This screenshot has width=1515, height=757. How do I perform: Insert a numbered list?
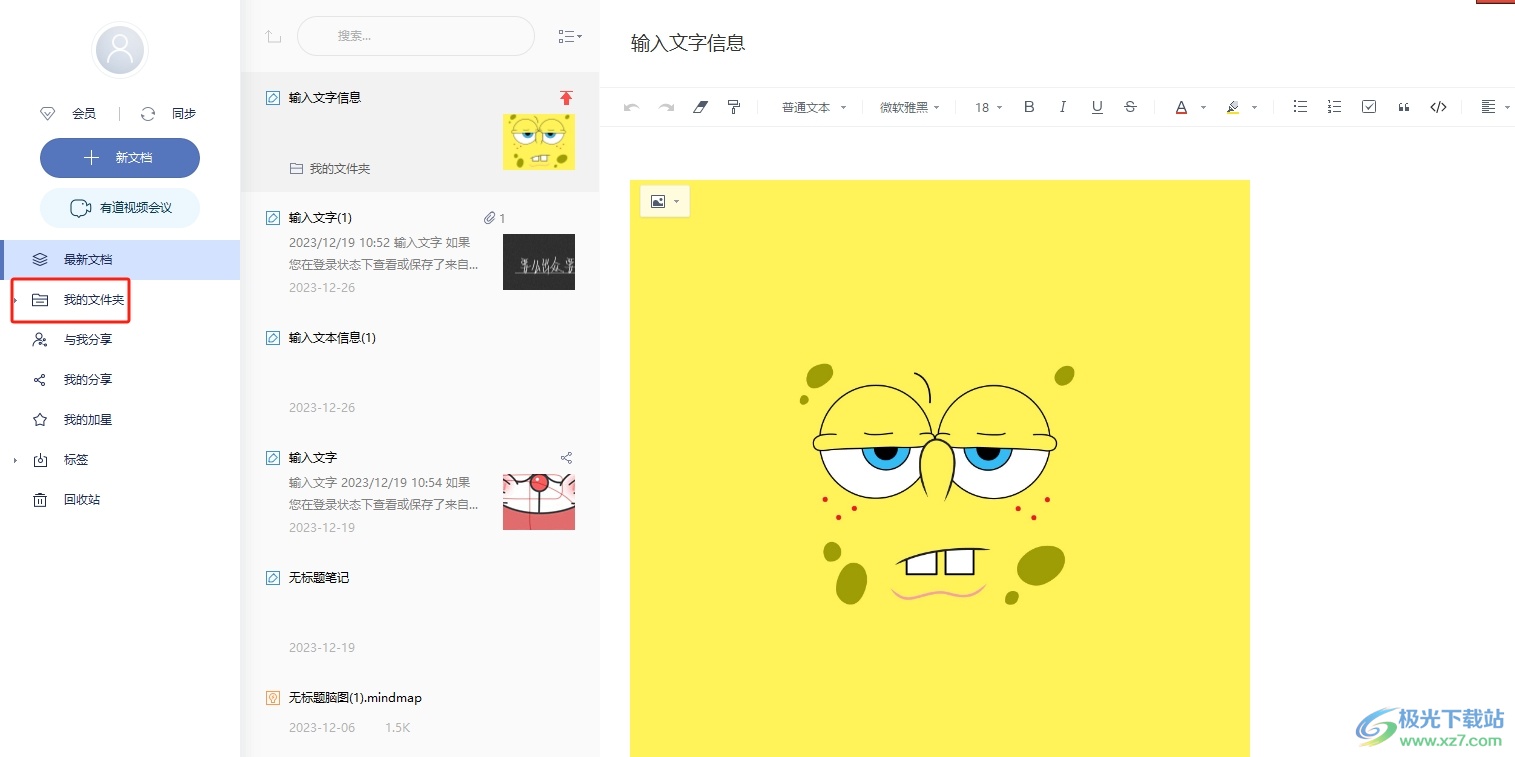pos(1334,107)
